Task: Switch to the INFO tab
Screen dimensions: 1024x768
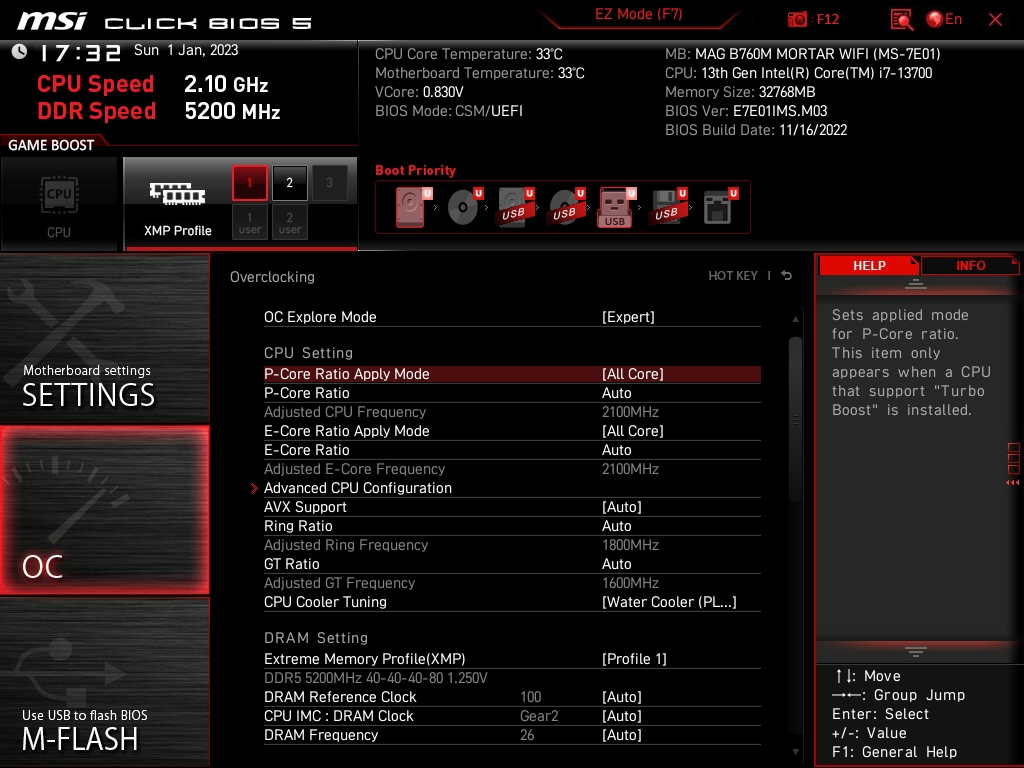Action: point(970,265)
